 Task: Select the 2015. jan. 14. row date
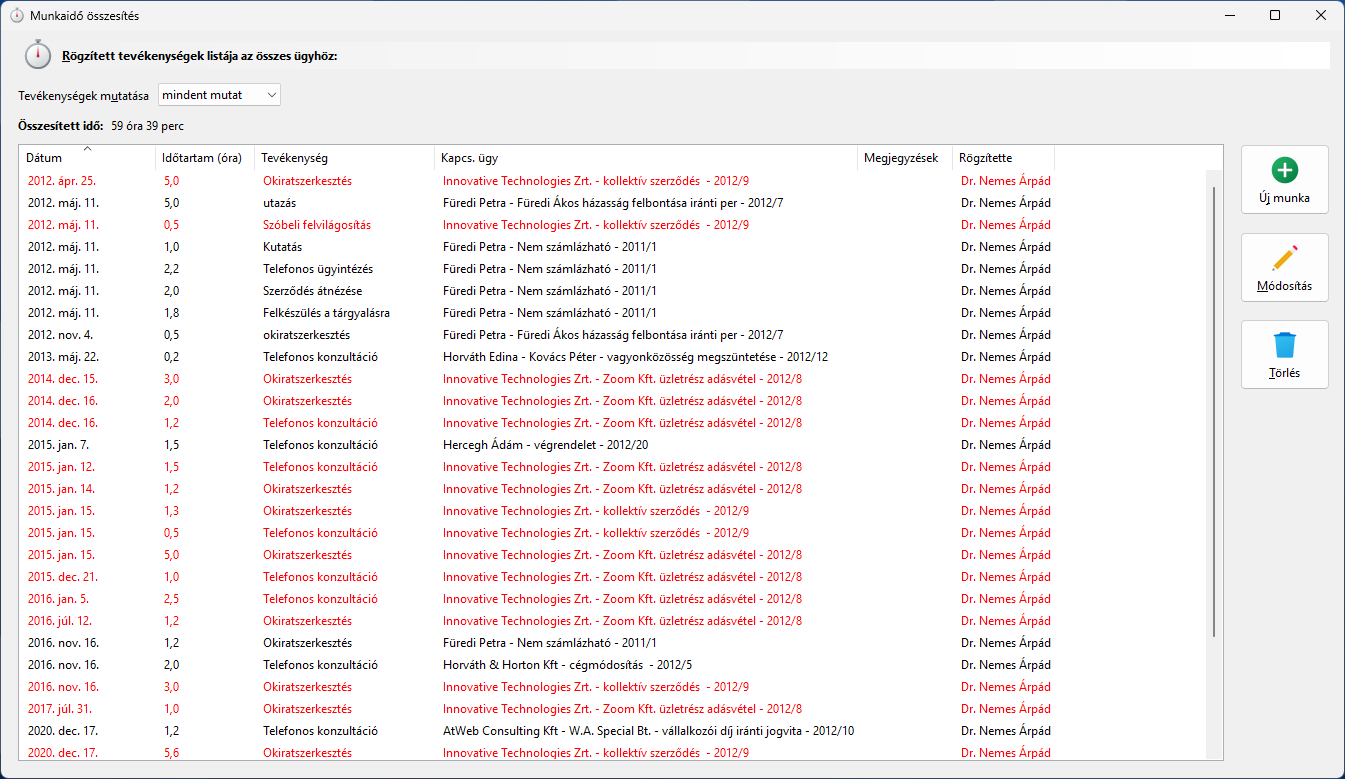(61, 489)
